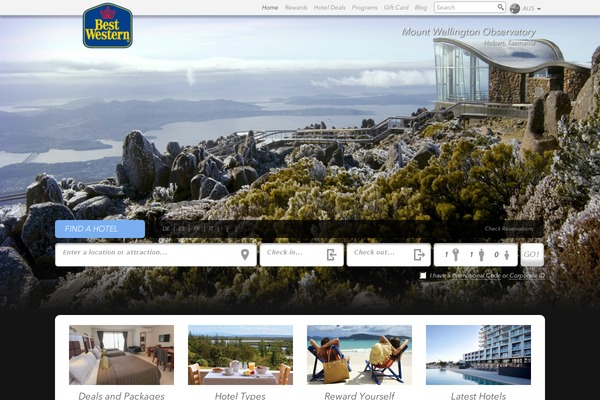Open the Home menu item
Image resolution: width=600 pixels, height=400 pixels.
pos(270,7)
